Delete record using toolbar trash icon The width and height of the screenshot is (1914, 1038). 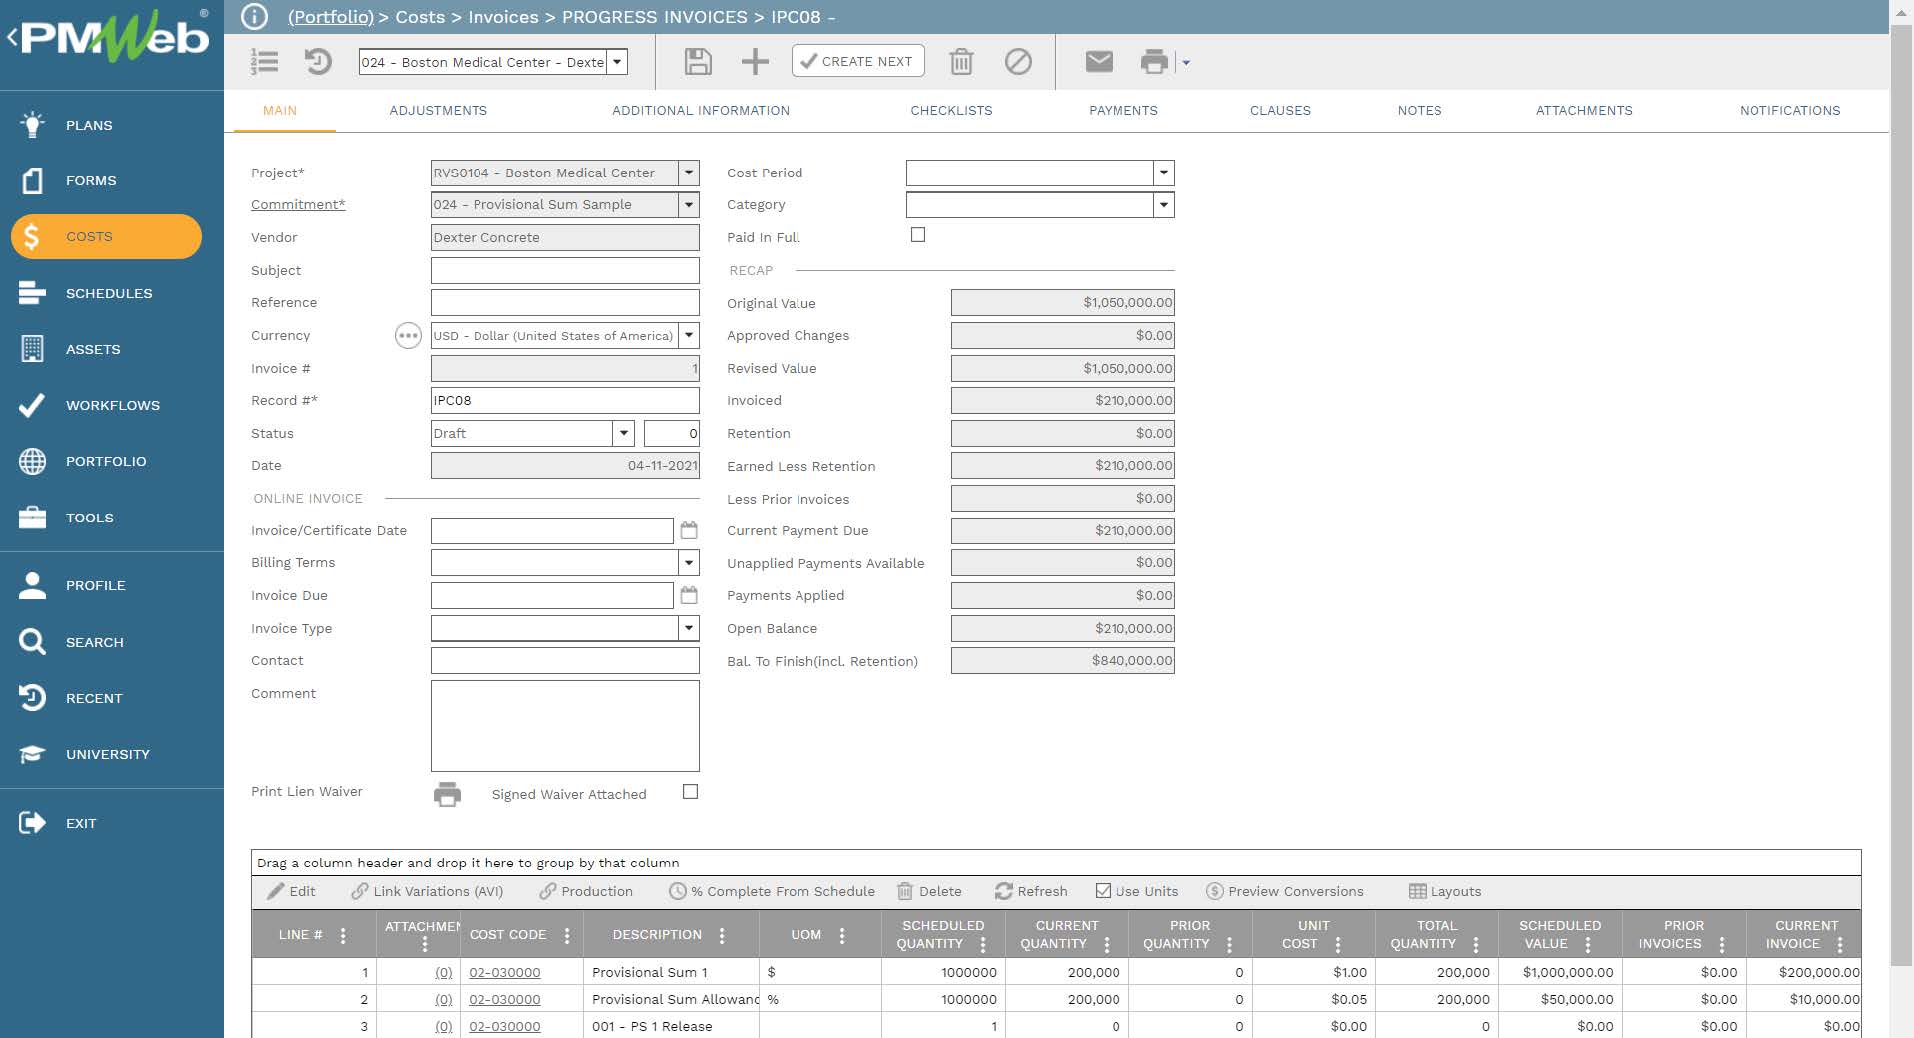pyautogui.click(x=961, y=62)
